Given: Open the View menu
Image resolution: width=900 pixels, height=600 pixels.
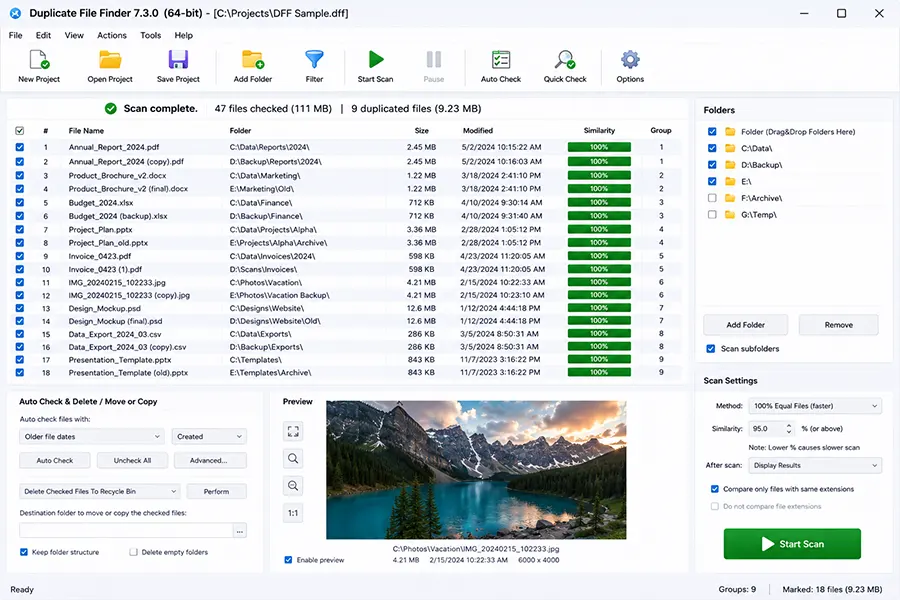Looking at the screenshot, I should tap(74, 35).
